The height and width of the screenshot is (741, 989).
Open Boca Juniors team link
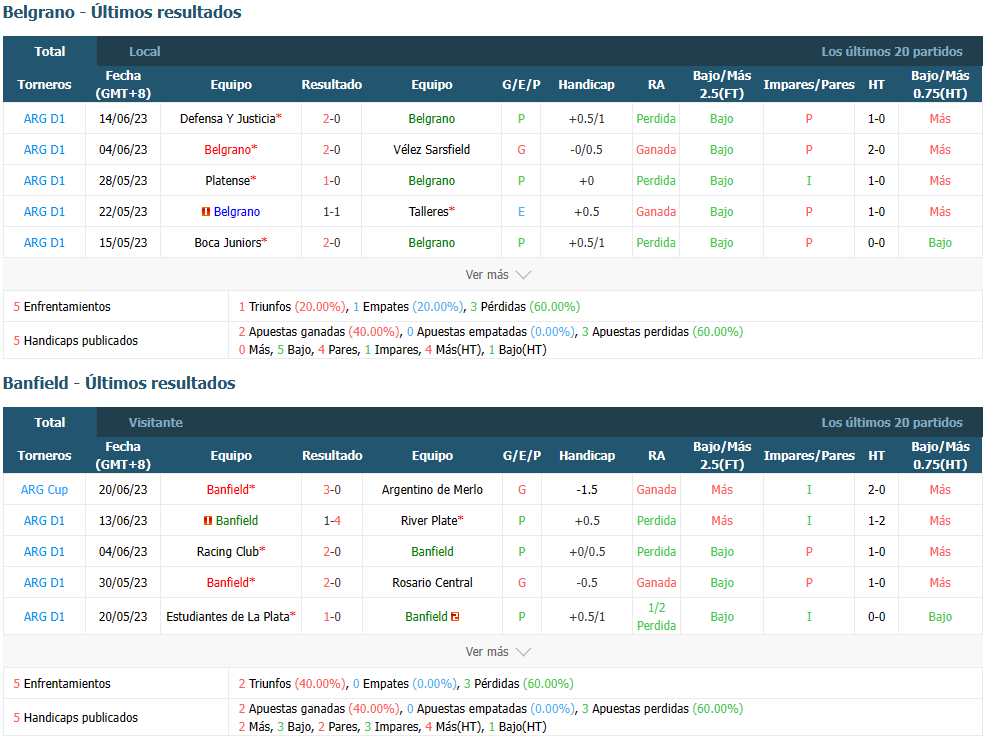pos(228,243)
